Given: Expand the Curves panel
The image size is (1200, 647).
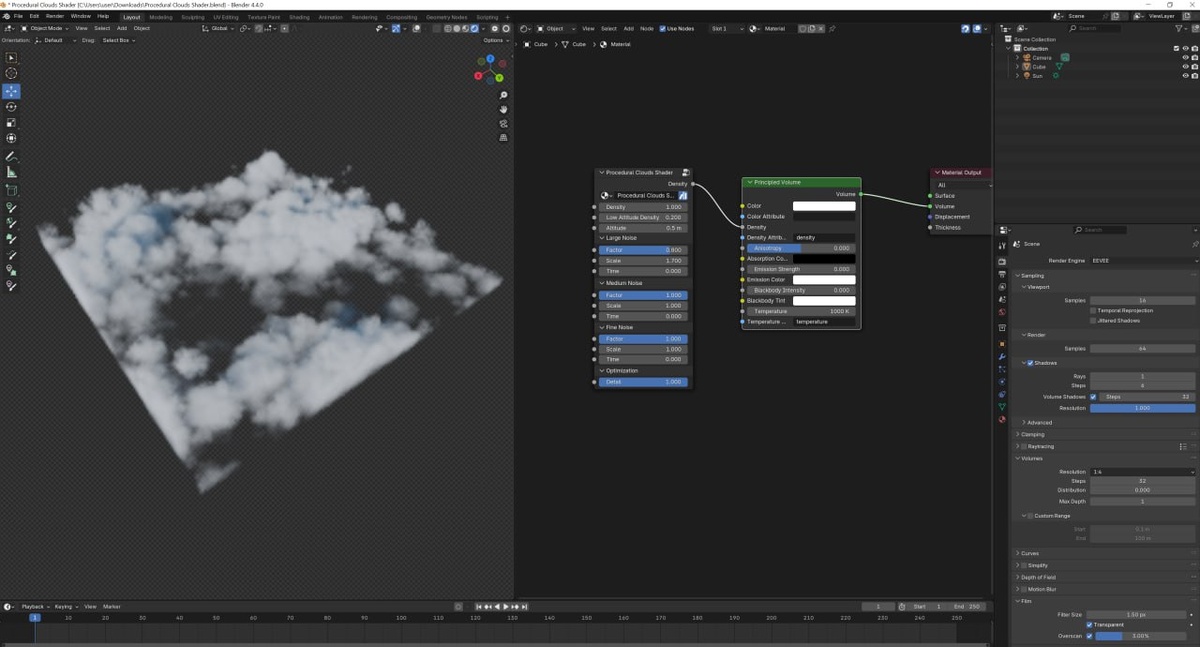Looking at the screenshot, I should (x=1019, y=553).
